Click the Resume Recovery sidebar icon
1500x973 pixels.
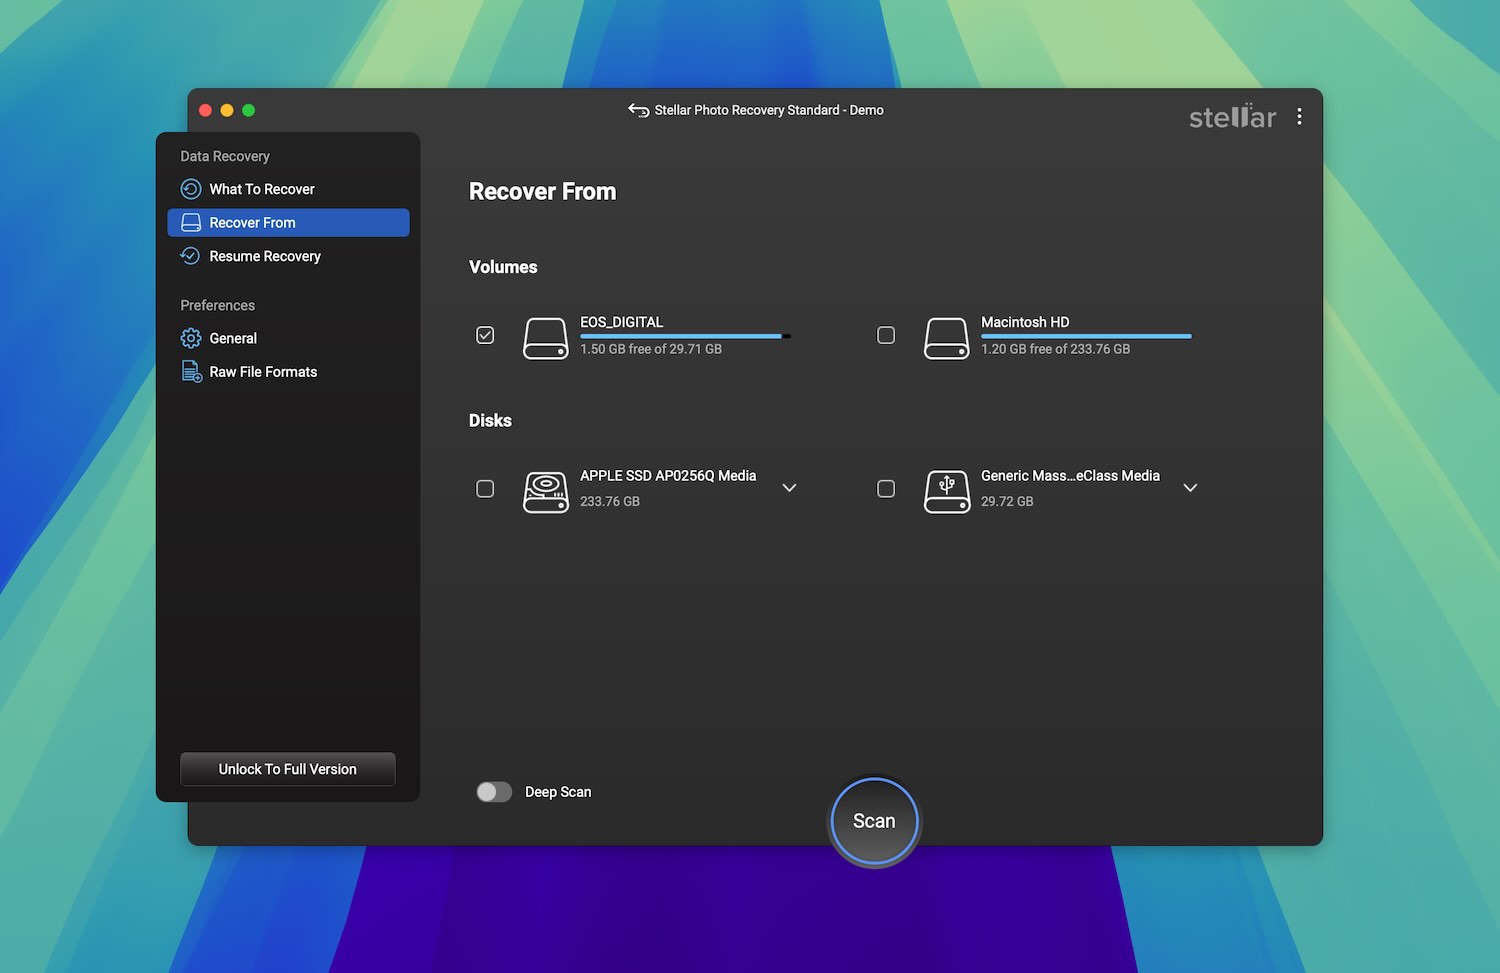pos(190,256)
